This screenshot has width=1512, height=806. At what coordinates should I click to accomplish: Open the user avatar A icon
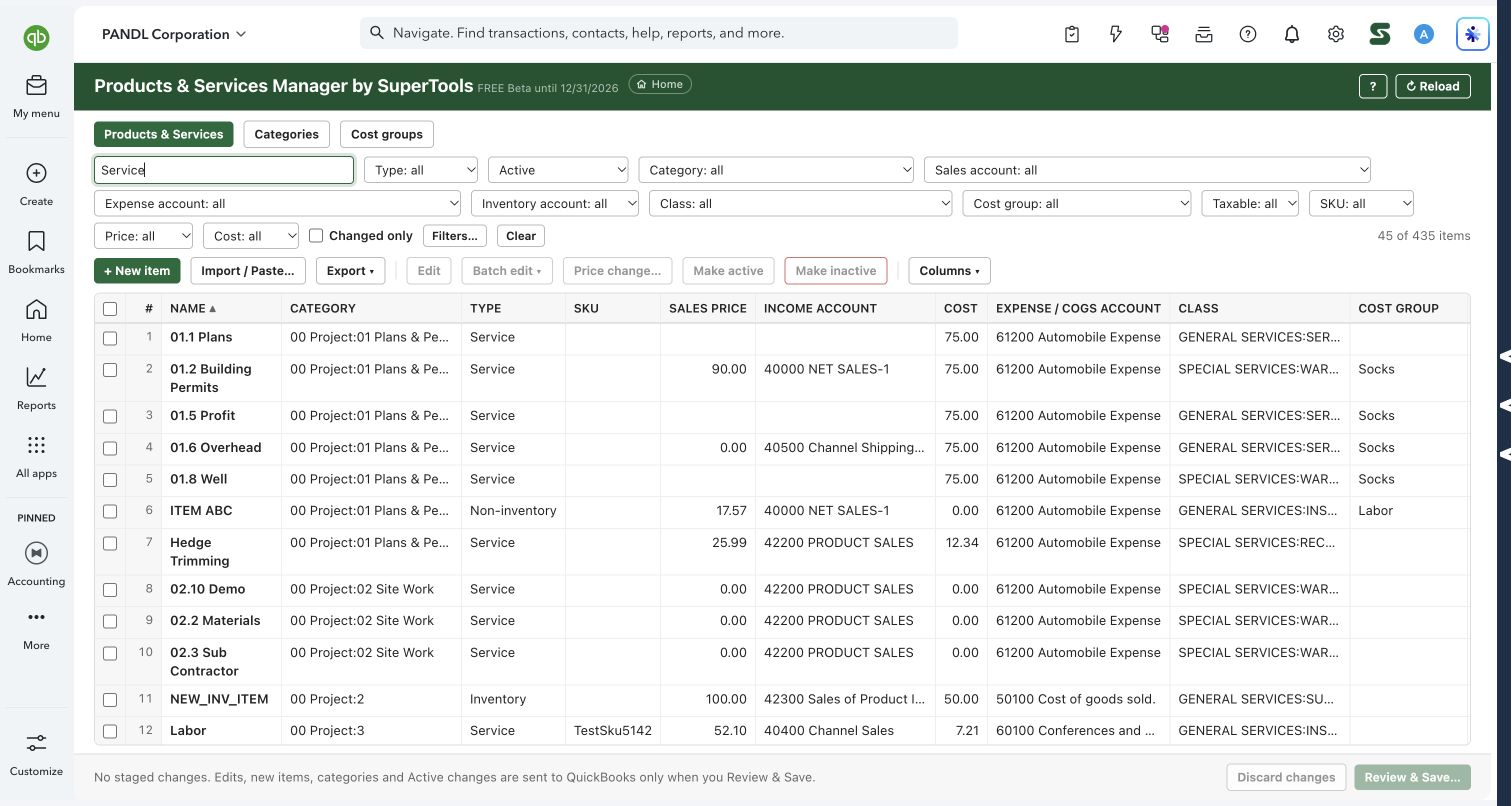point(1424,34)
